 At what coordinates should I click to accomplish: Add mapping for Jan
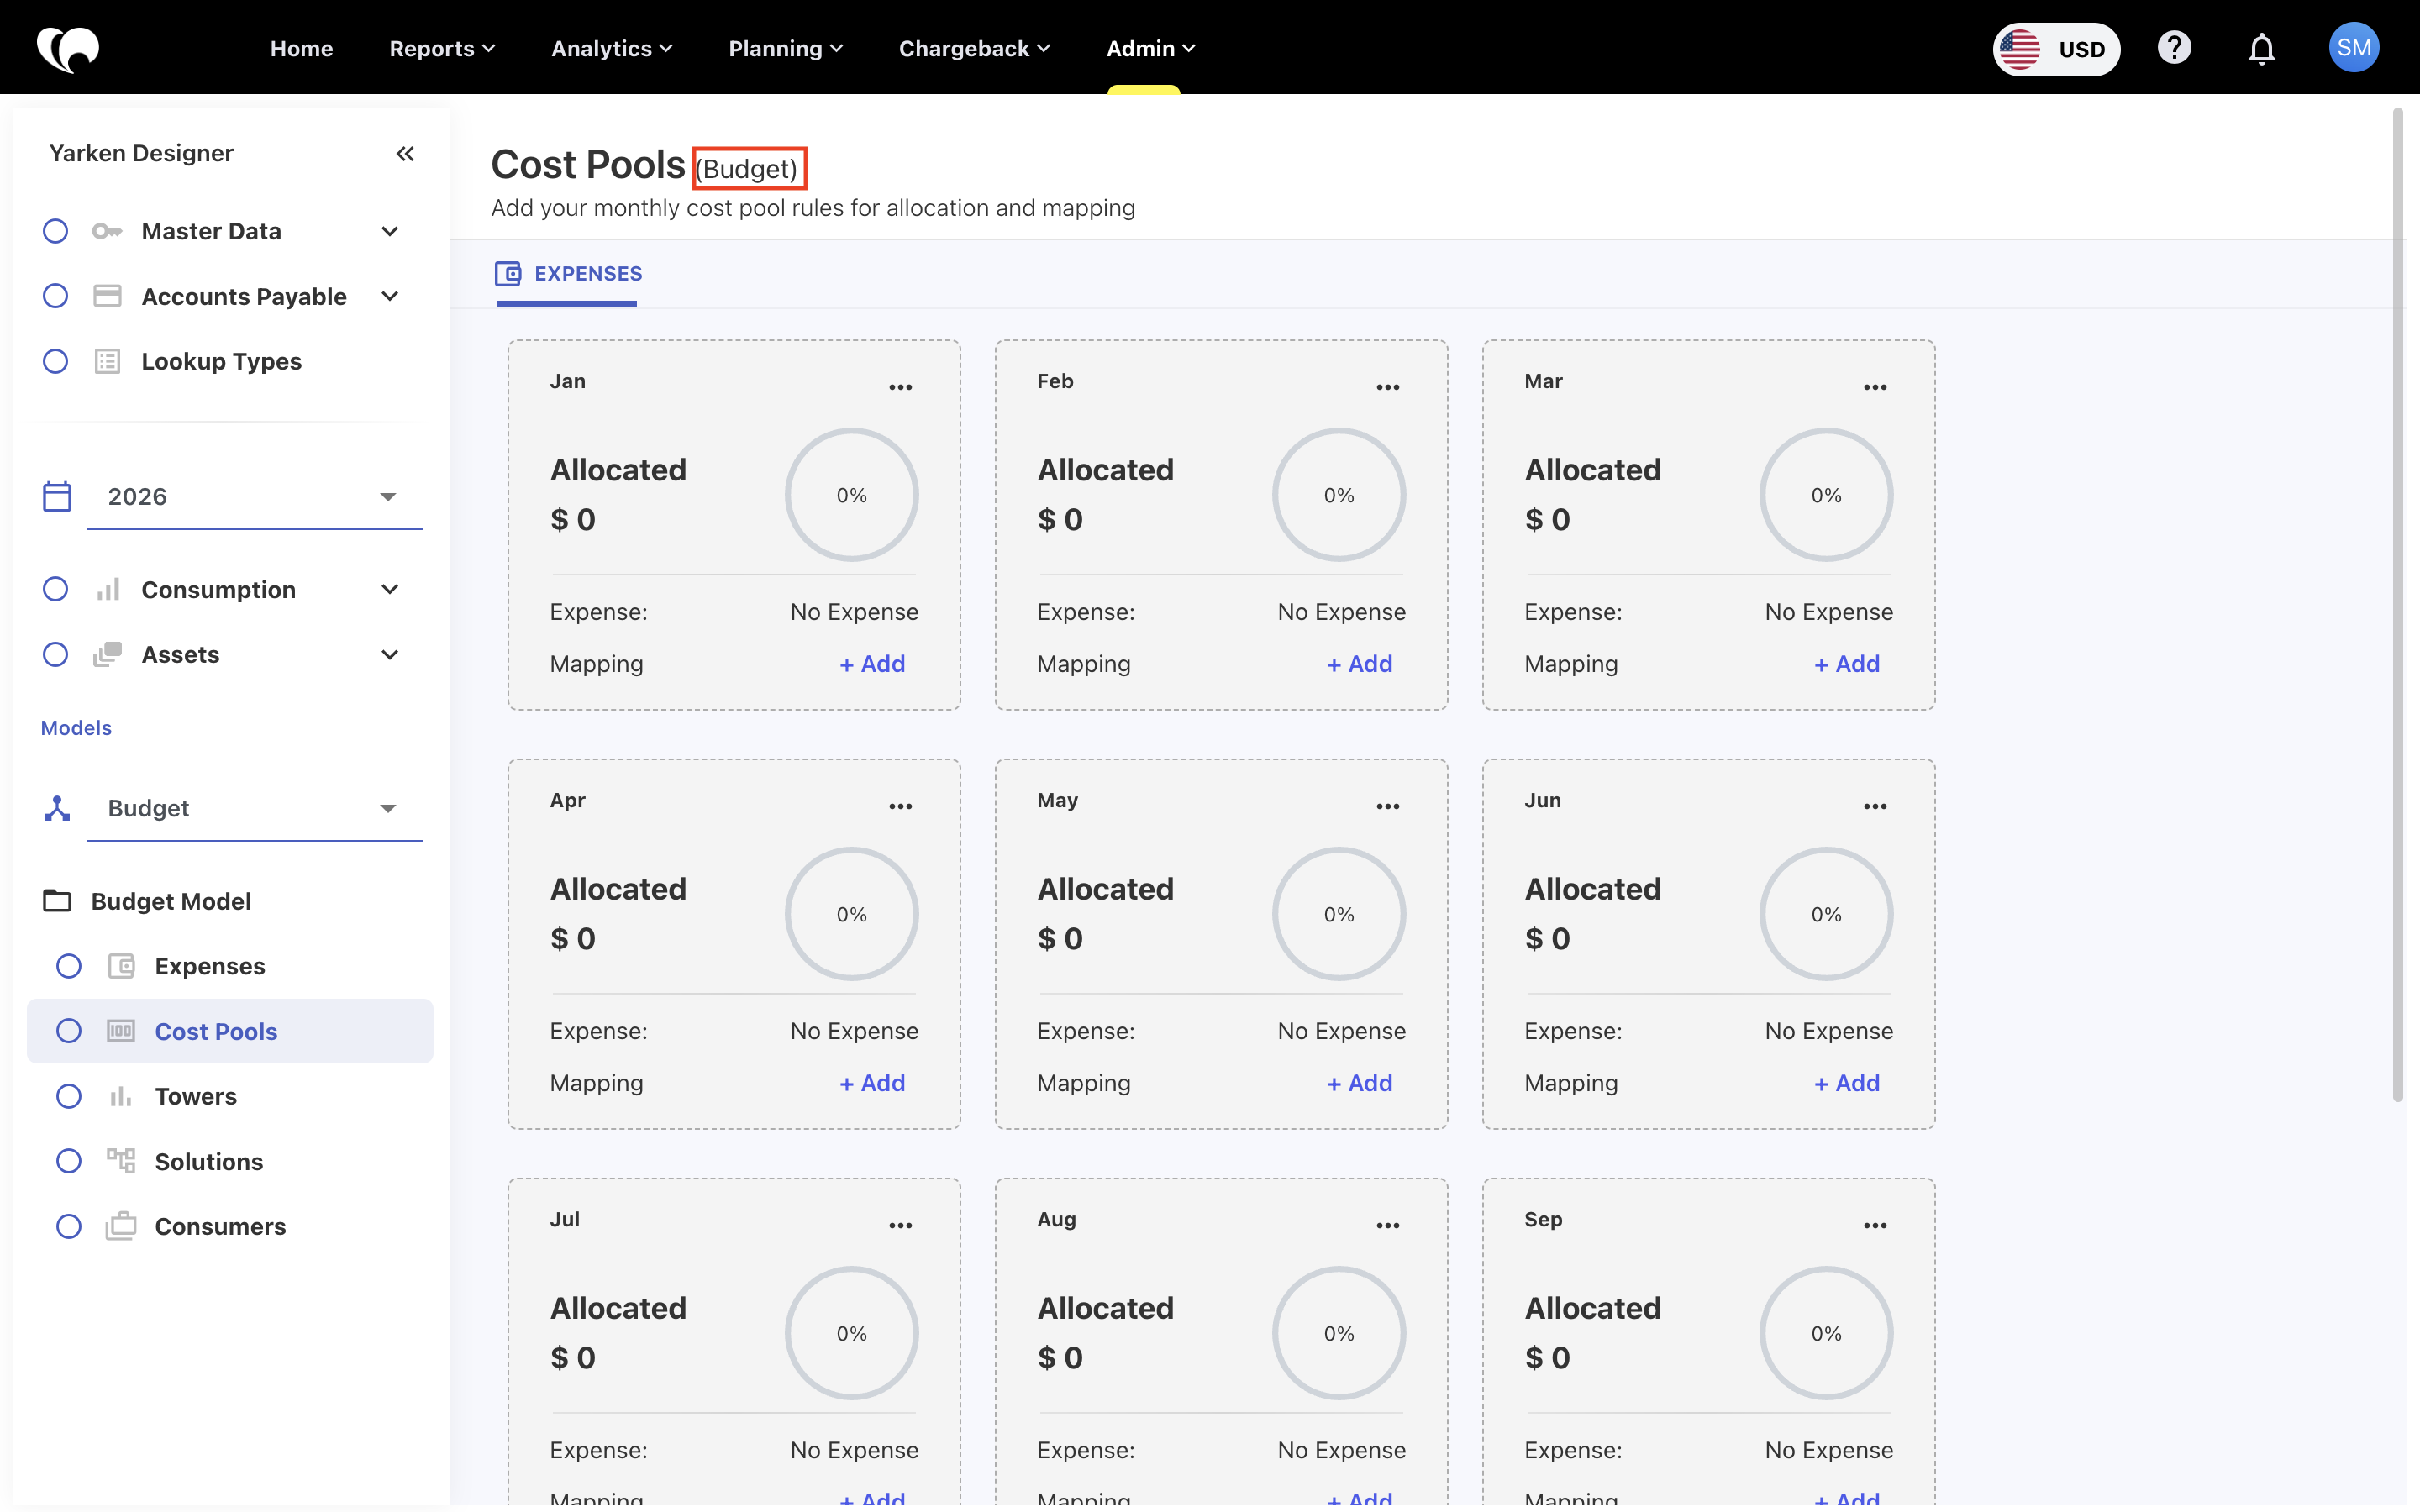872,663
